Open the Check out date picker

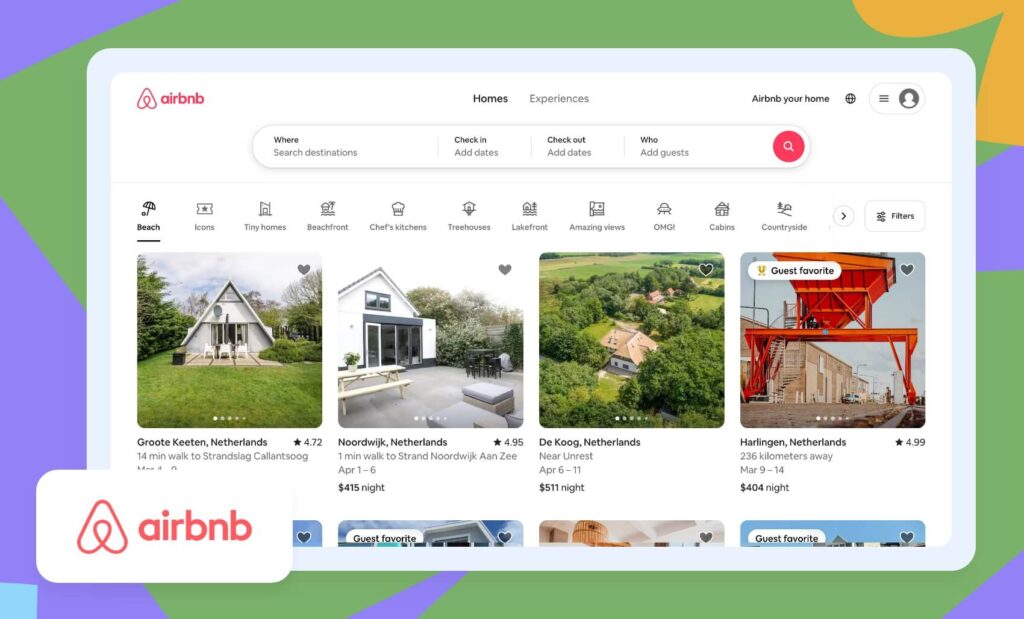577,146
